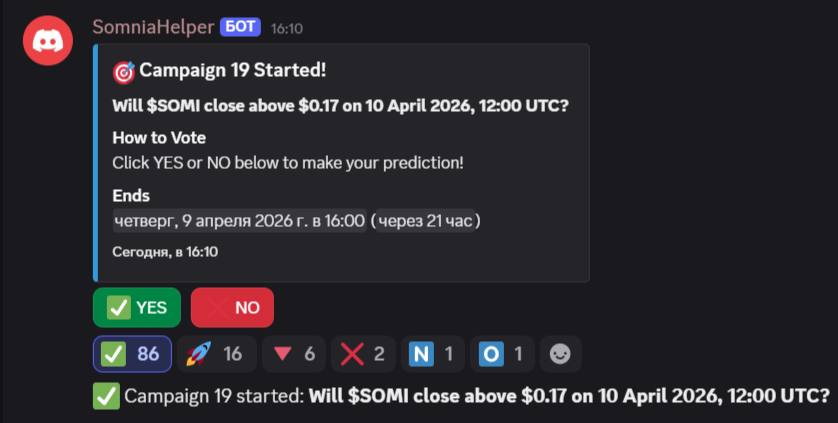This screenshot has width=838, height=423.
Task: Click the checkmark emoji in bottom message
Action: [x=106, y=396]
